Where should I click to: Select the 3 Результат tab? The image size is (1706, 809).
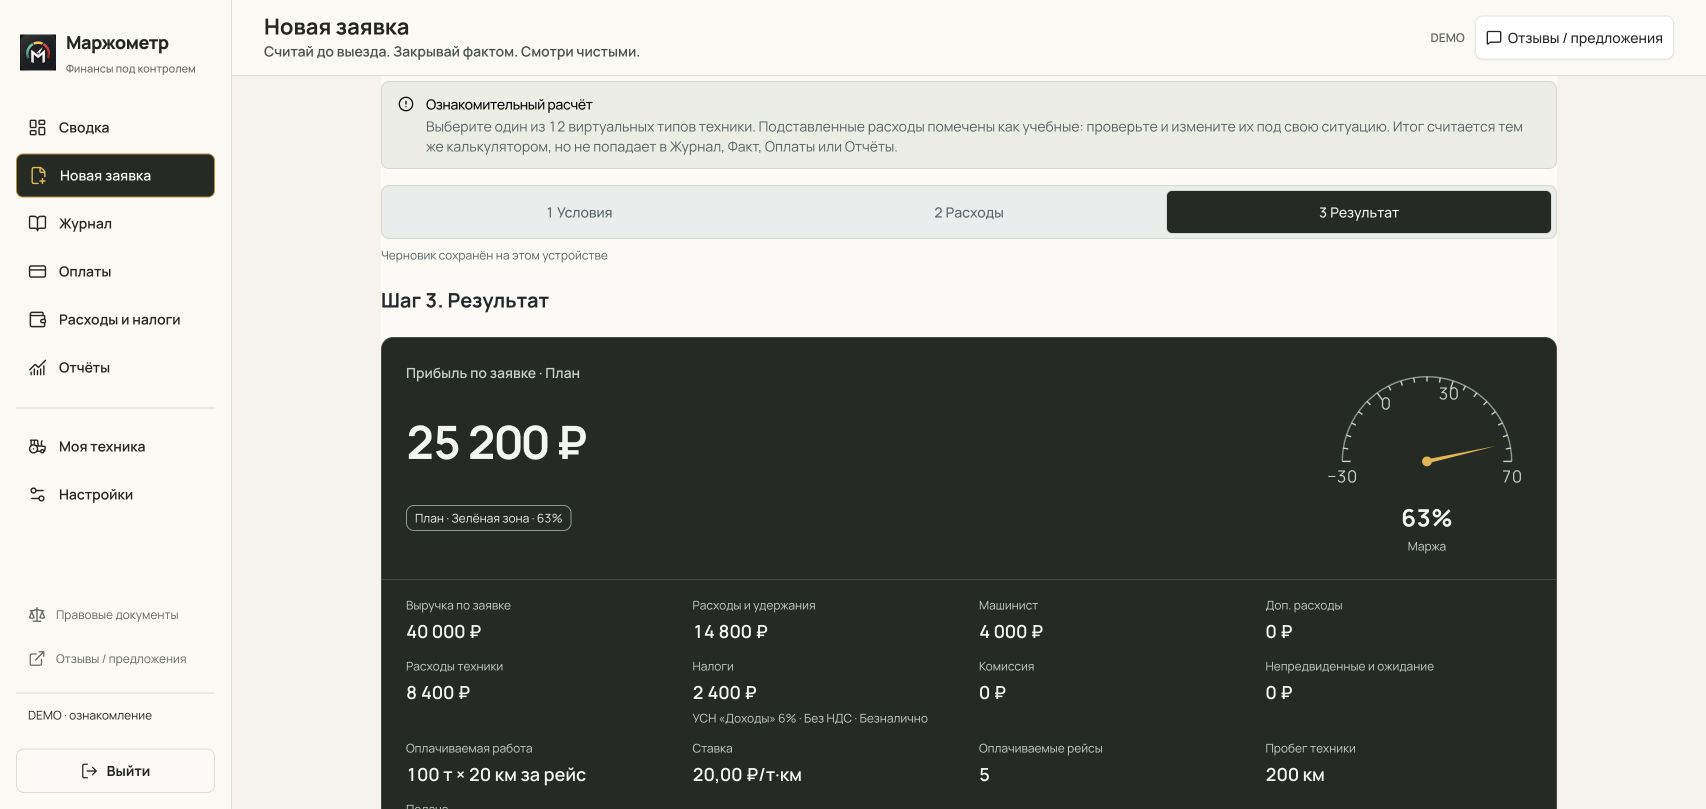(1359, 212)
